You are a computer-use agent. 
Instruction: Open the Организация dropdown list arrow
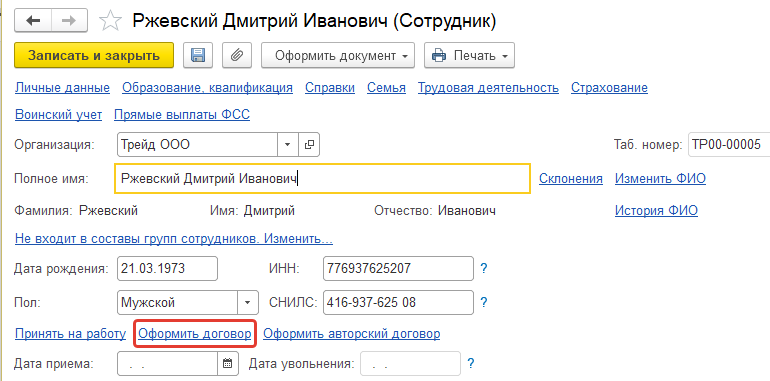(288, 145)
